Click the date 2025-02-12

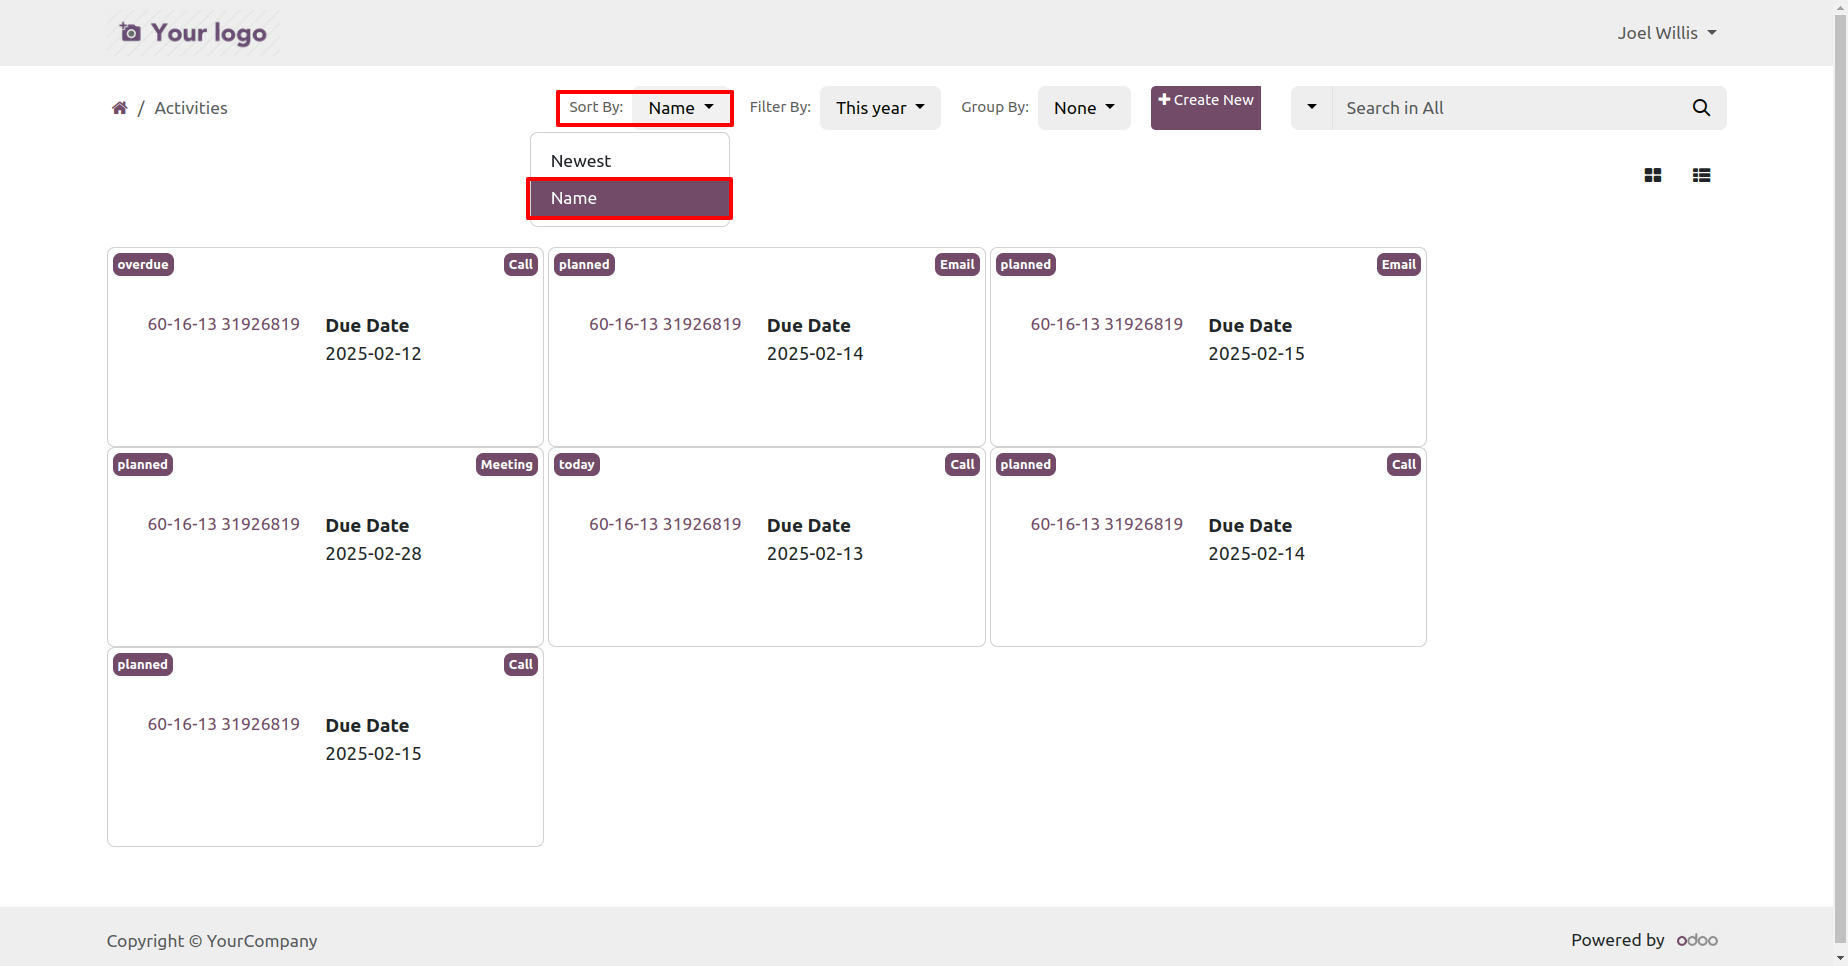373,354
